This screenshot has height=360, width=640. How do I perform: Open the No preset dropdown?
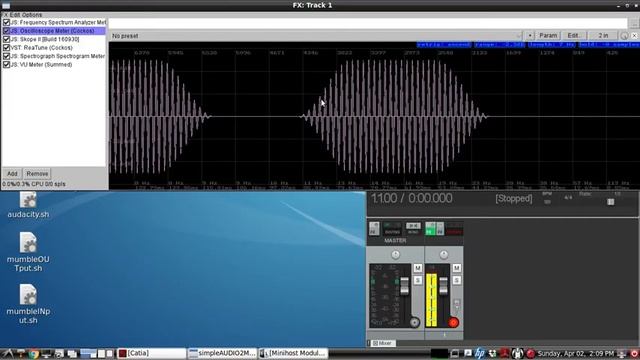[x=316, y=36]
